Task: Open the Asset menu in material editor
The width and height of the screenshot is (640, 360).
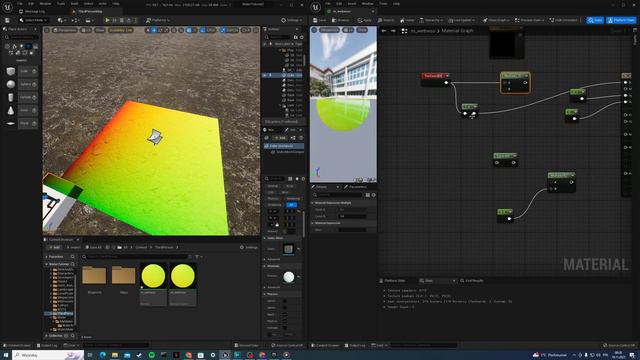Action: tap(351, 4)
